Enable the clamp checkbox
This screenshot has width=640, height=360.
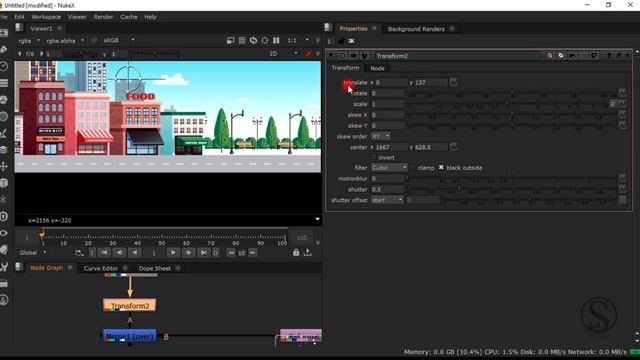(413, 168)
